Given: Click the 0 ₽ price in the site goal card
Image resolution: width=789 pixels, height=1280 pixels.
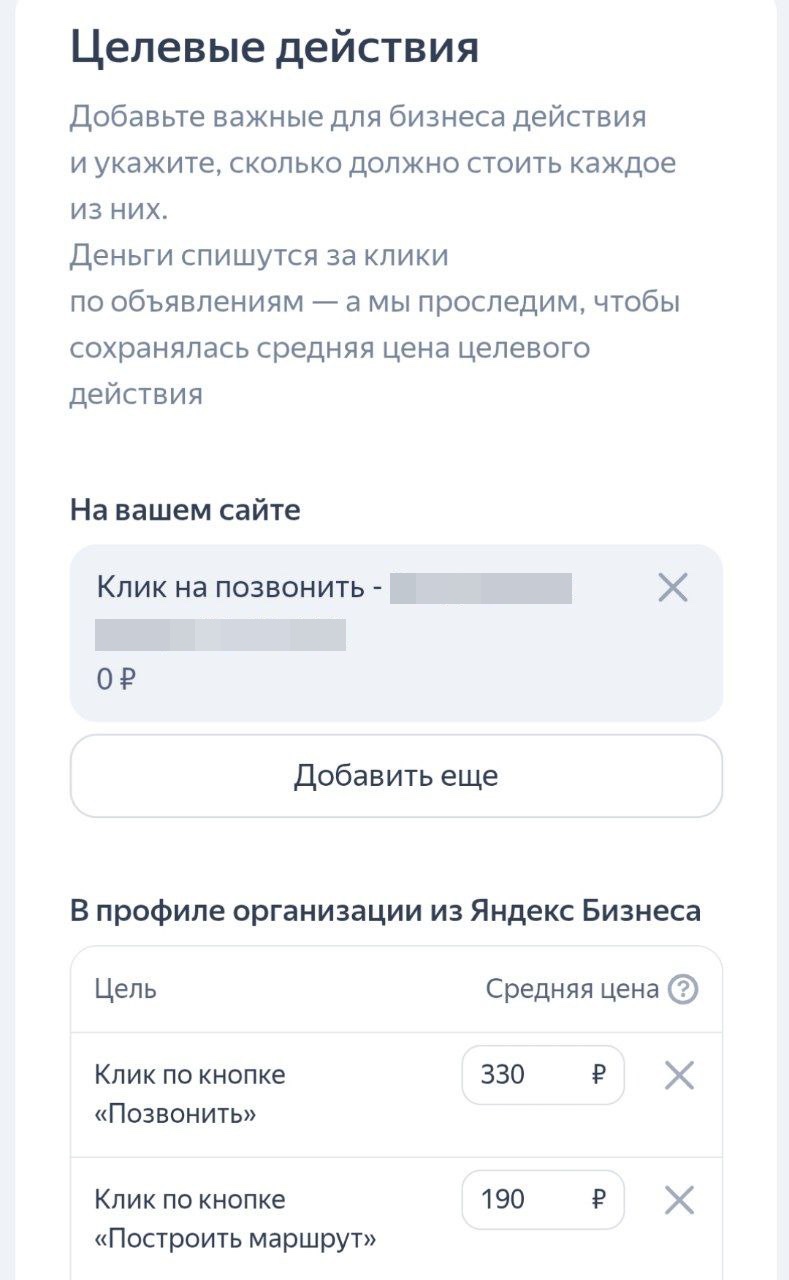Looking at the screenshot, I should pos(116,680).
